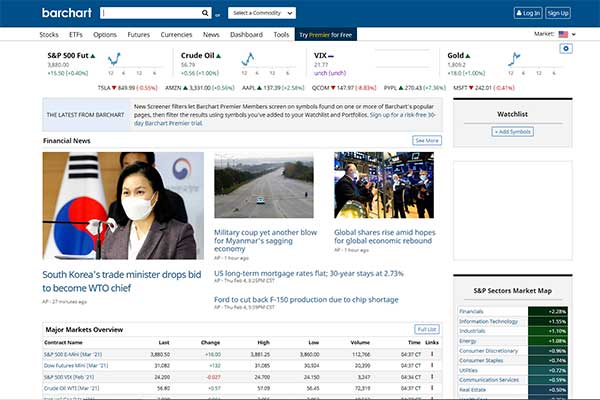Open the Dashboard menu
The image size is (600, 400).
[x=246, y=34]
